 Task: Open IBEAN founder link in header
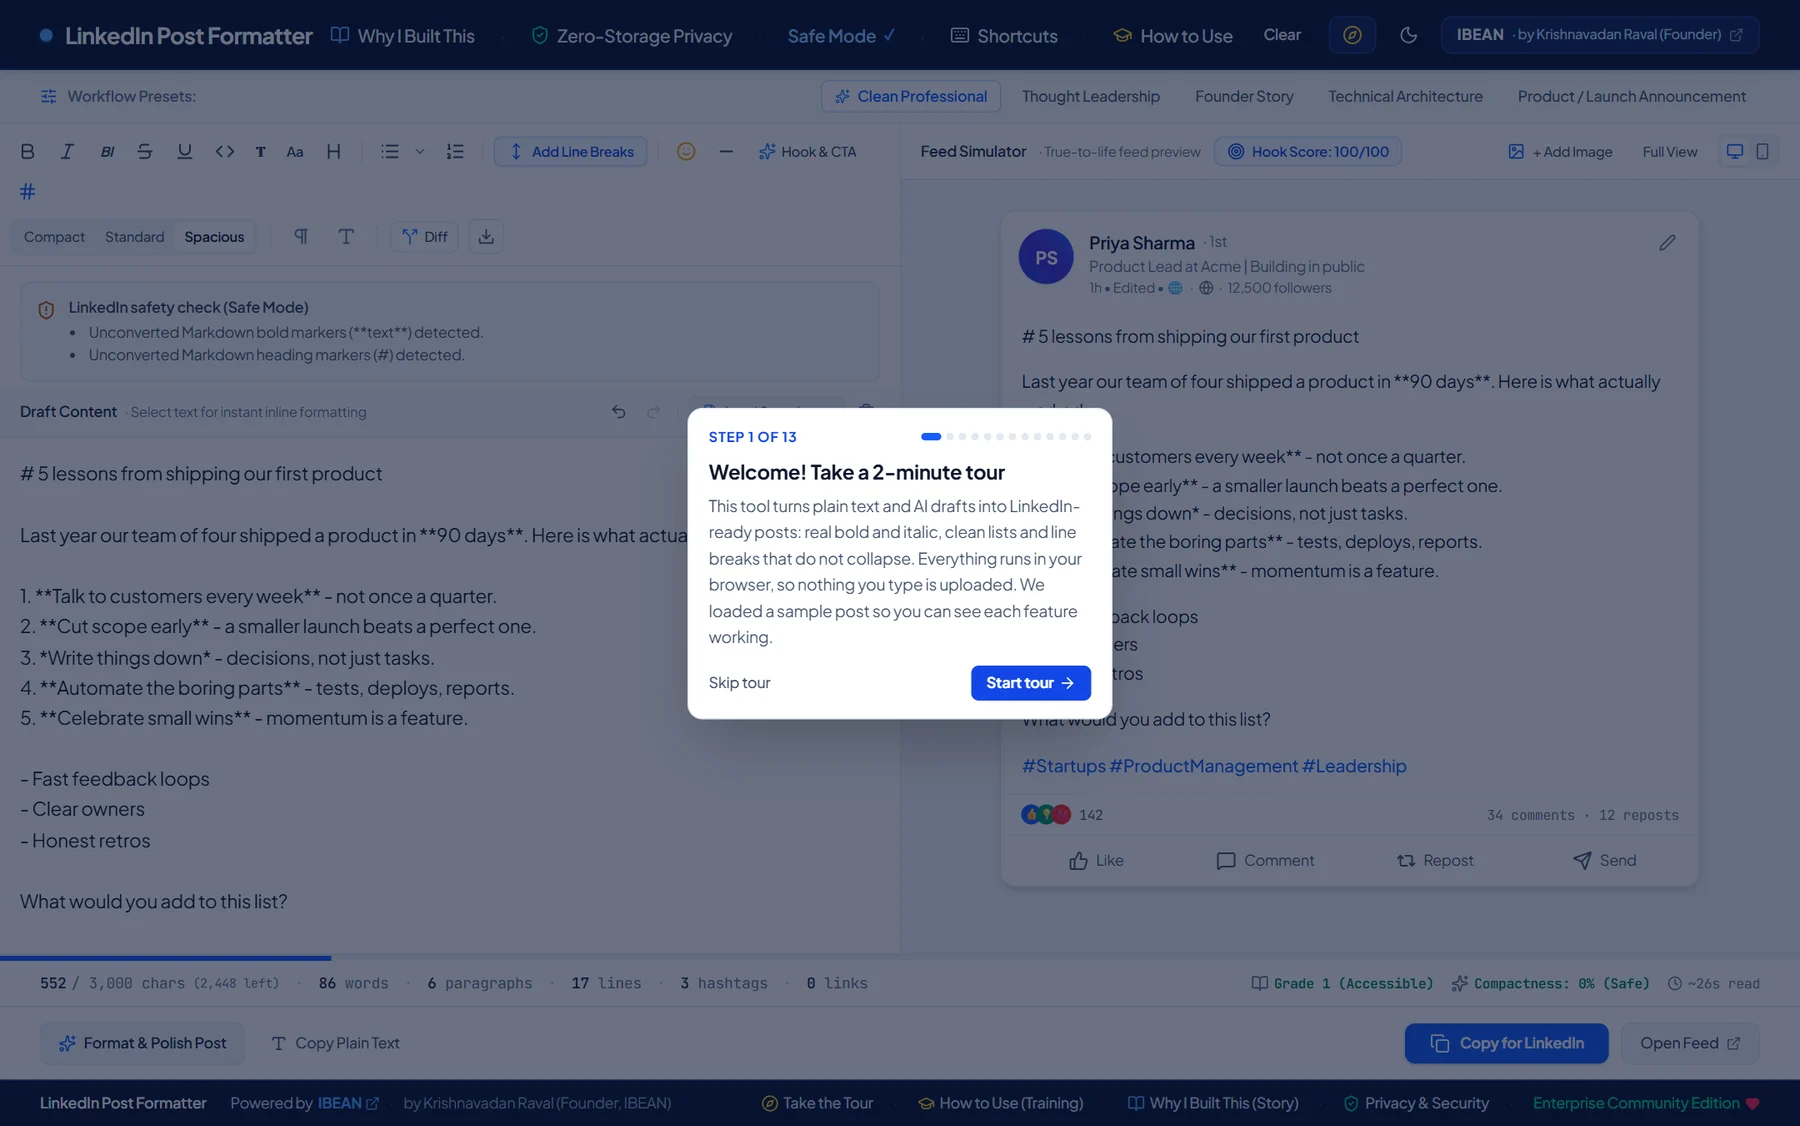tap(1600, 35)
